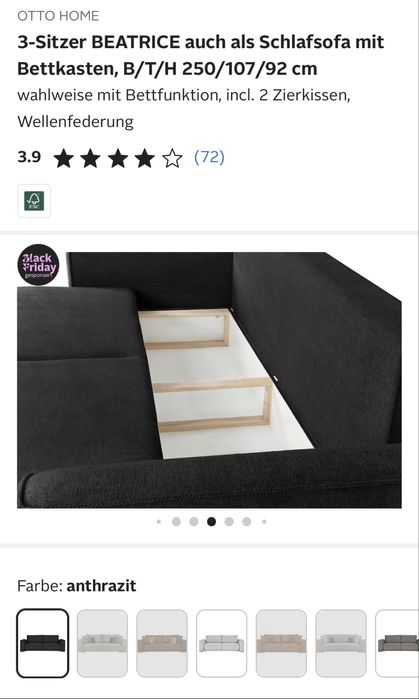This screenshot has width=419, height=699.
Task: Select the first filled rating star
Action: 63,159
